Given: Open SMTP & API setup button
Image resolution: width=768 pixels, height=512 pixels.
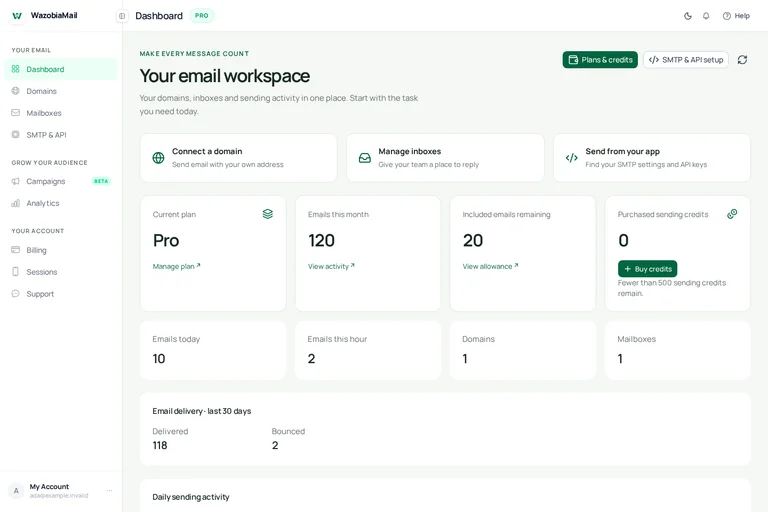Looking at the screenshot, I should [686, 60].
